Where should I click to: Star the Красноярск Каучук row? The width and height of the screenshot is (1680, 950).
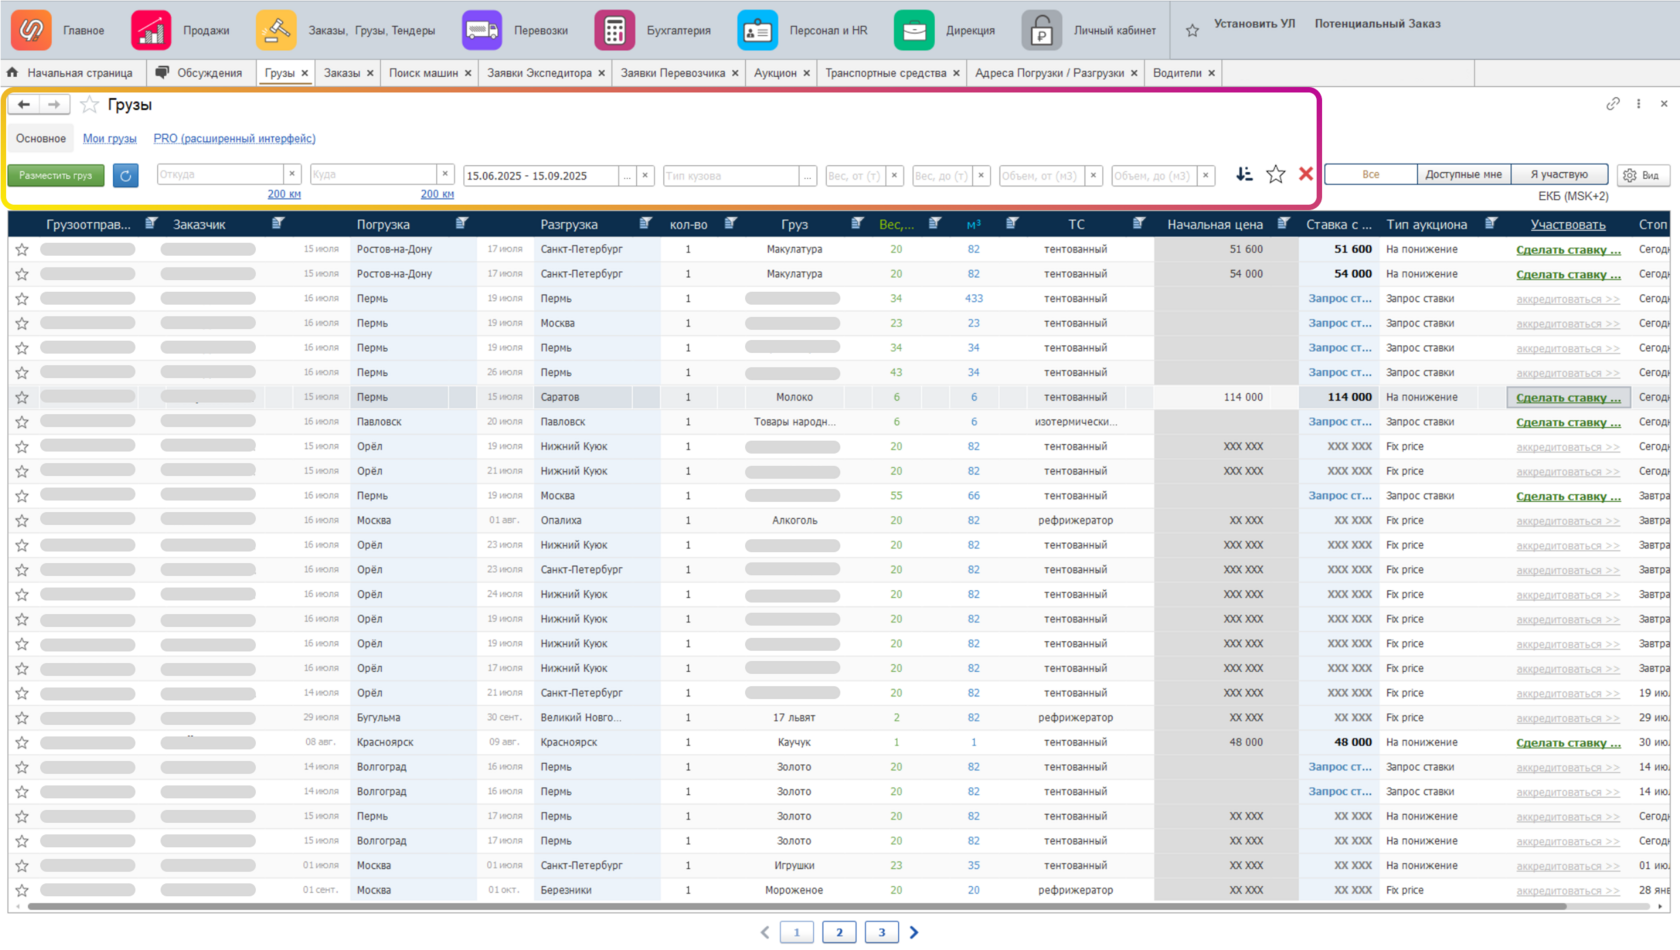(22, 742)
